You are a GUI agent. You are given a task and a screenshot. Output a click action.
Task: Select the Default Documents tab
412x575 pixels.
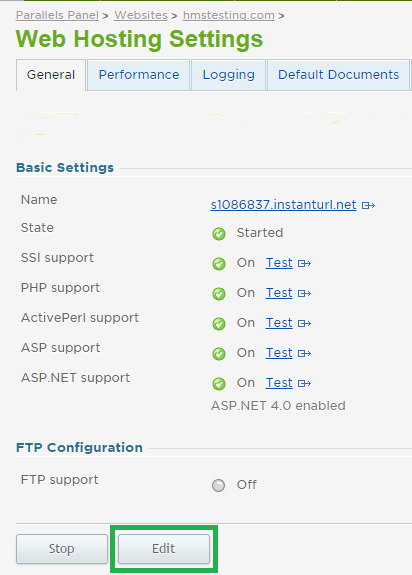click(x=338, y=75)
